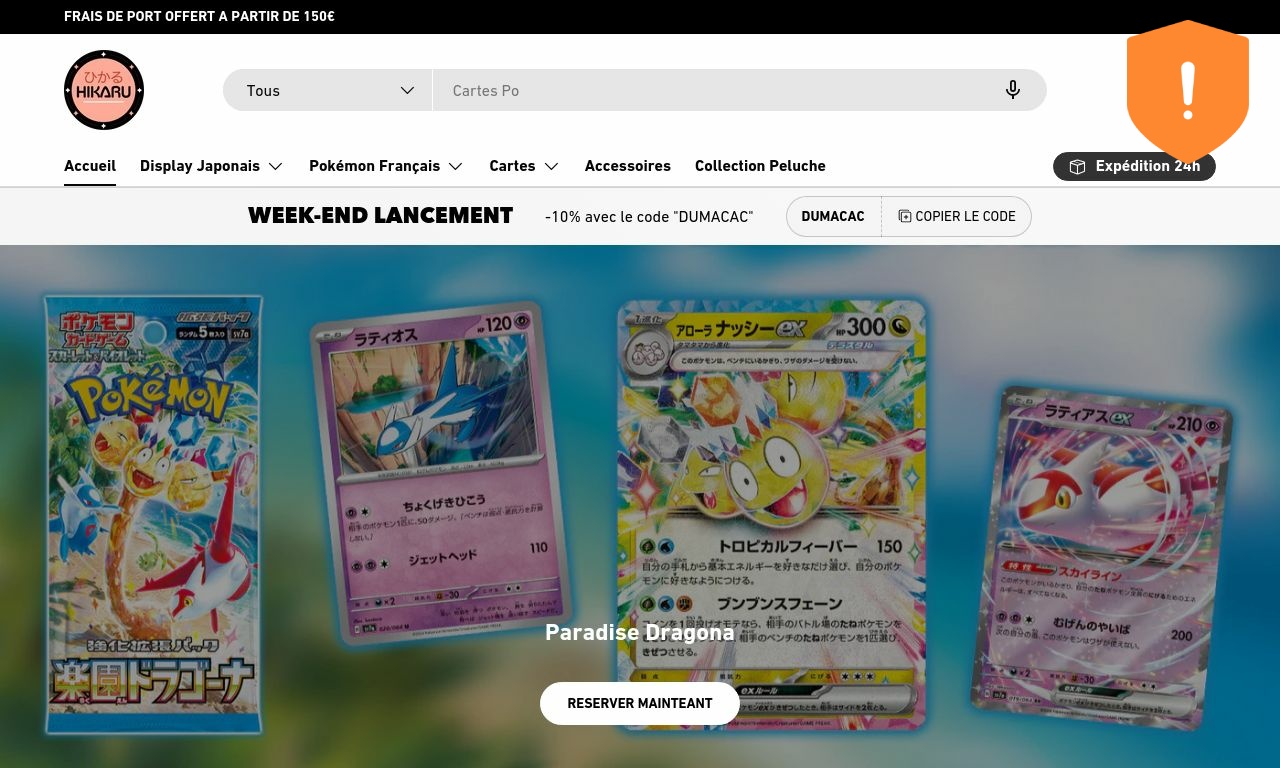The height and width of the screenshot is (768, 1280).
Task: Click the package icon in Expédition 24h
Action: 1077,166
